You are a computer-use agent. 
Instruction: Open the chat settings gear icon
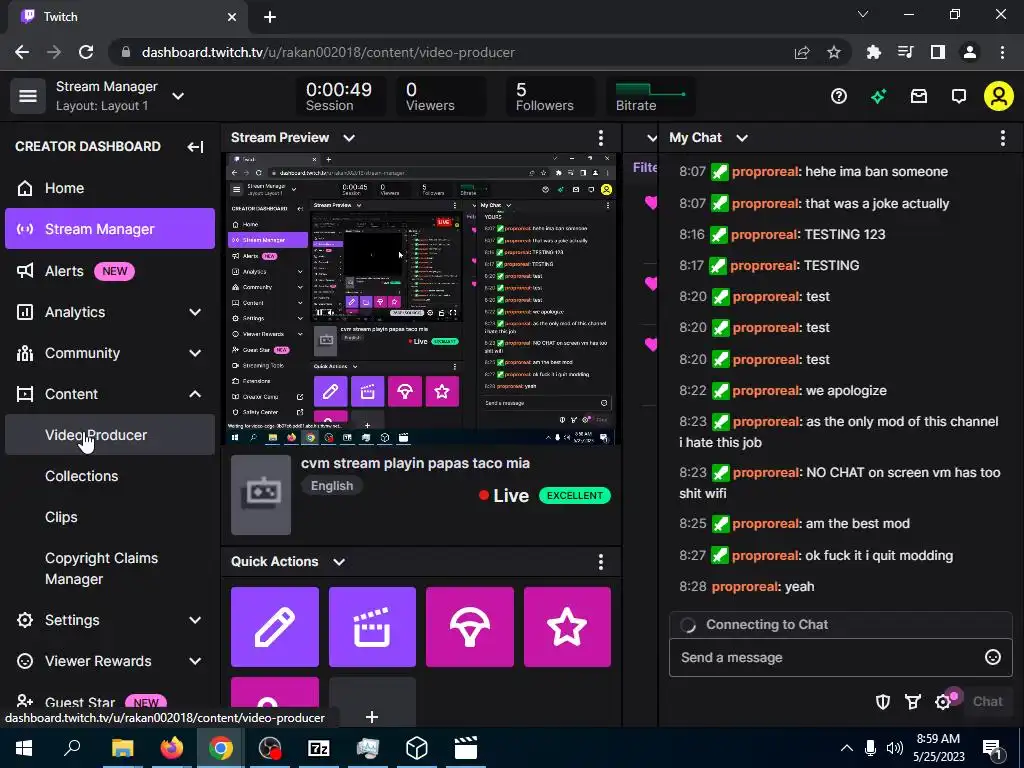(943, 701)
